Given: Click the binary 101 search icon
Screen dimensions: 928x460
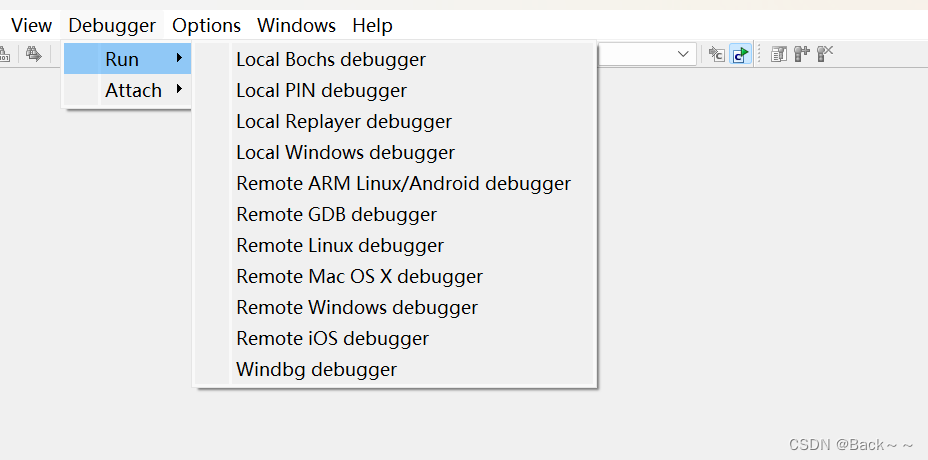Looking at the screenshot, I should point(4,54).
